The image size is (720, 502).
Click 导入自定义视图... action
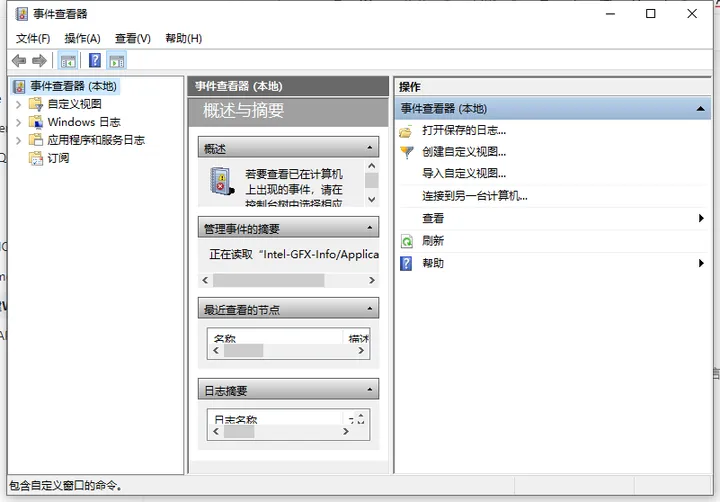[464, 173]
